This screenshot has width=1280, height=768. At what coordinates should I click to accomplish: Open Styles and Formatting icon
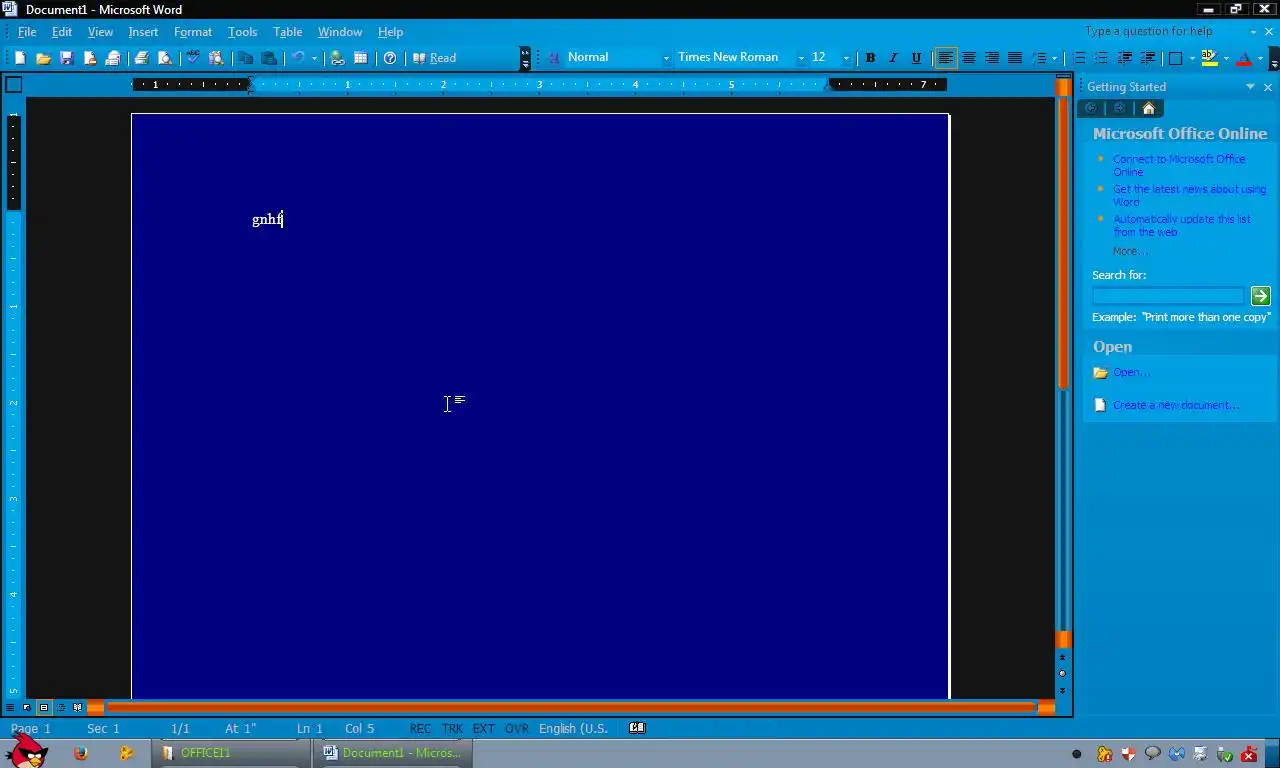(554, 58)
